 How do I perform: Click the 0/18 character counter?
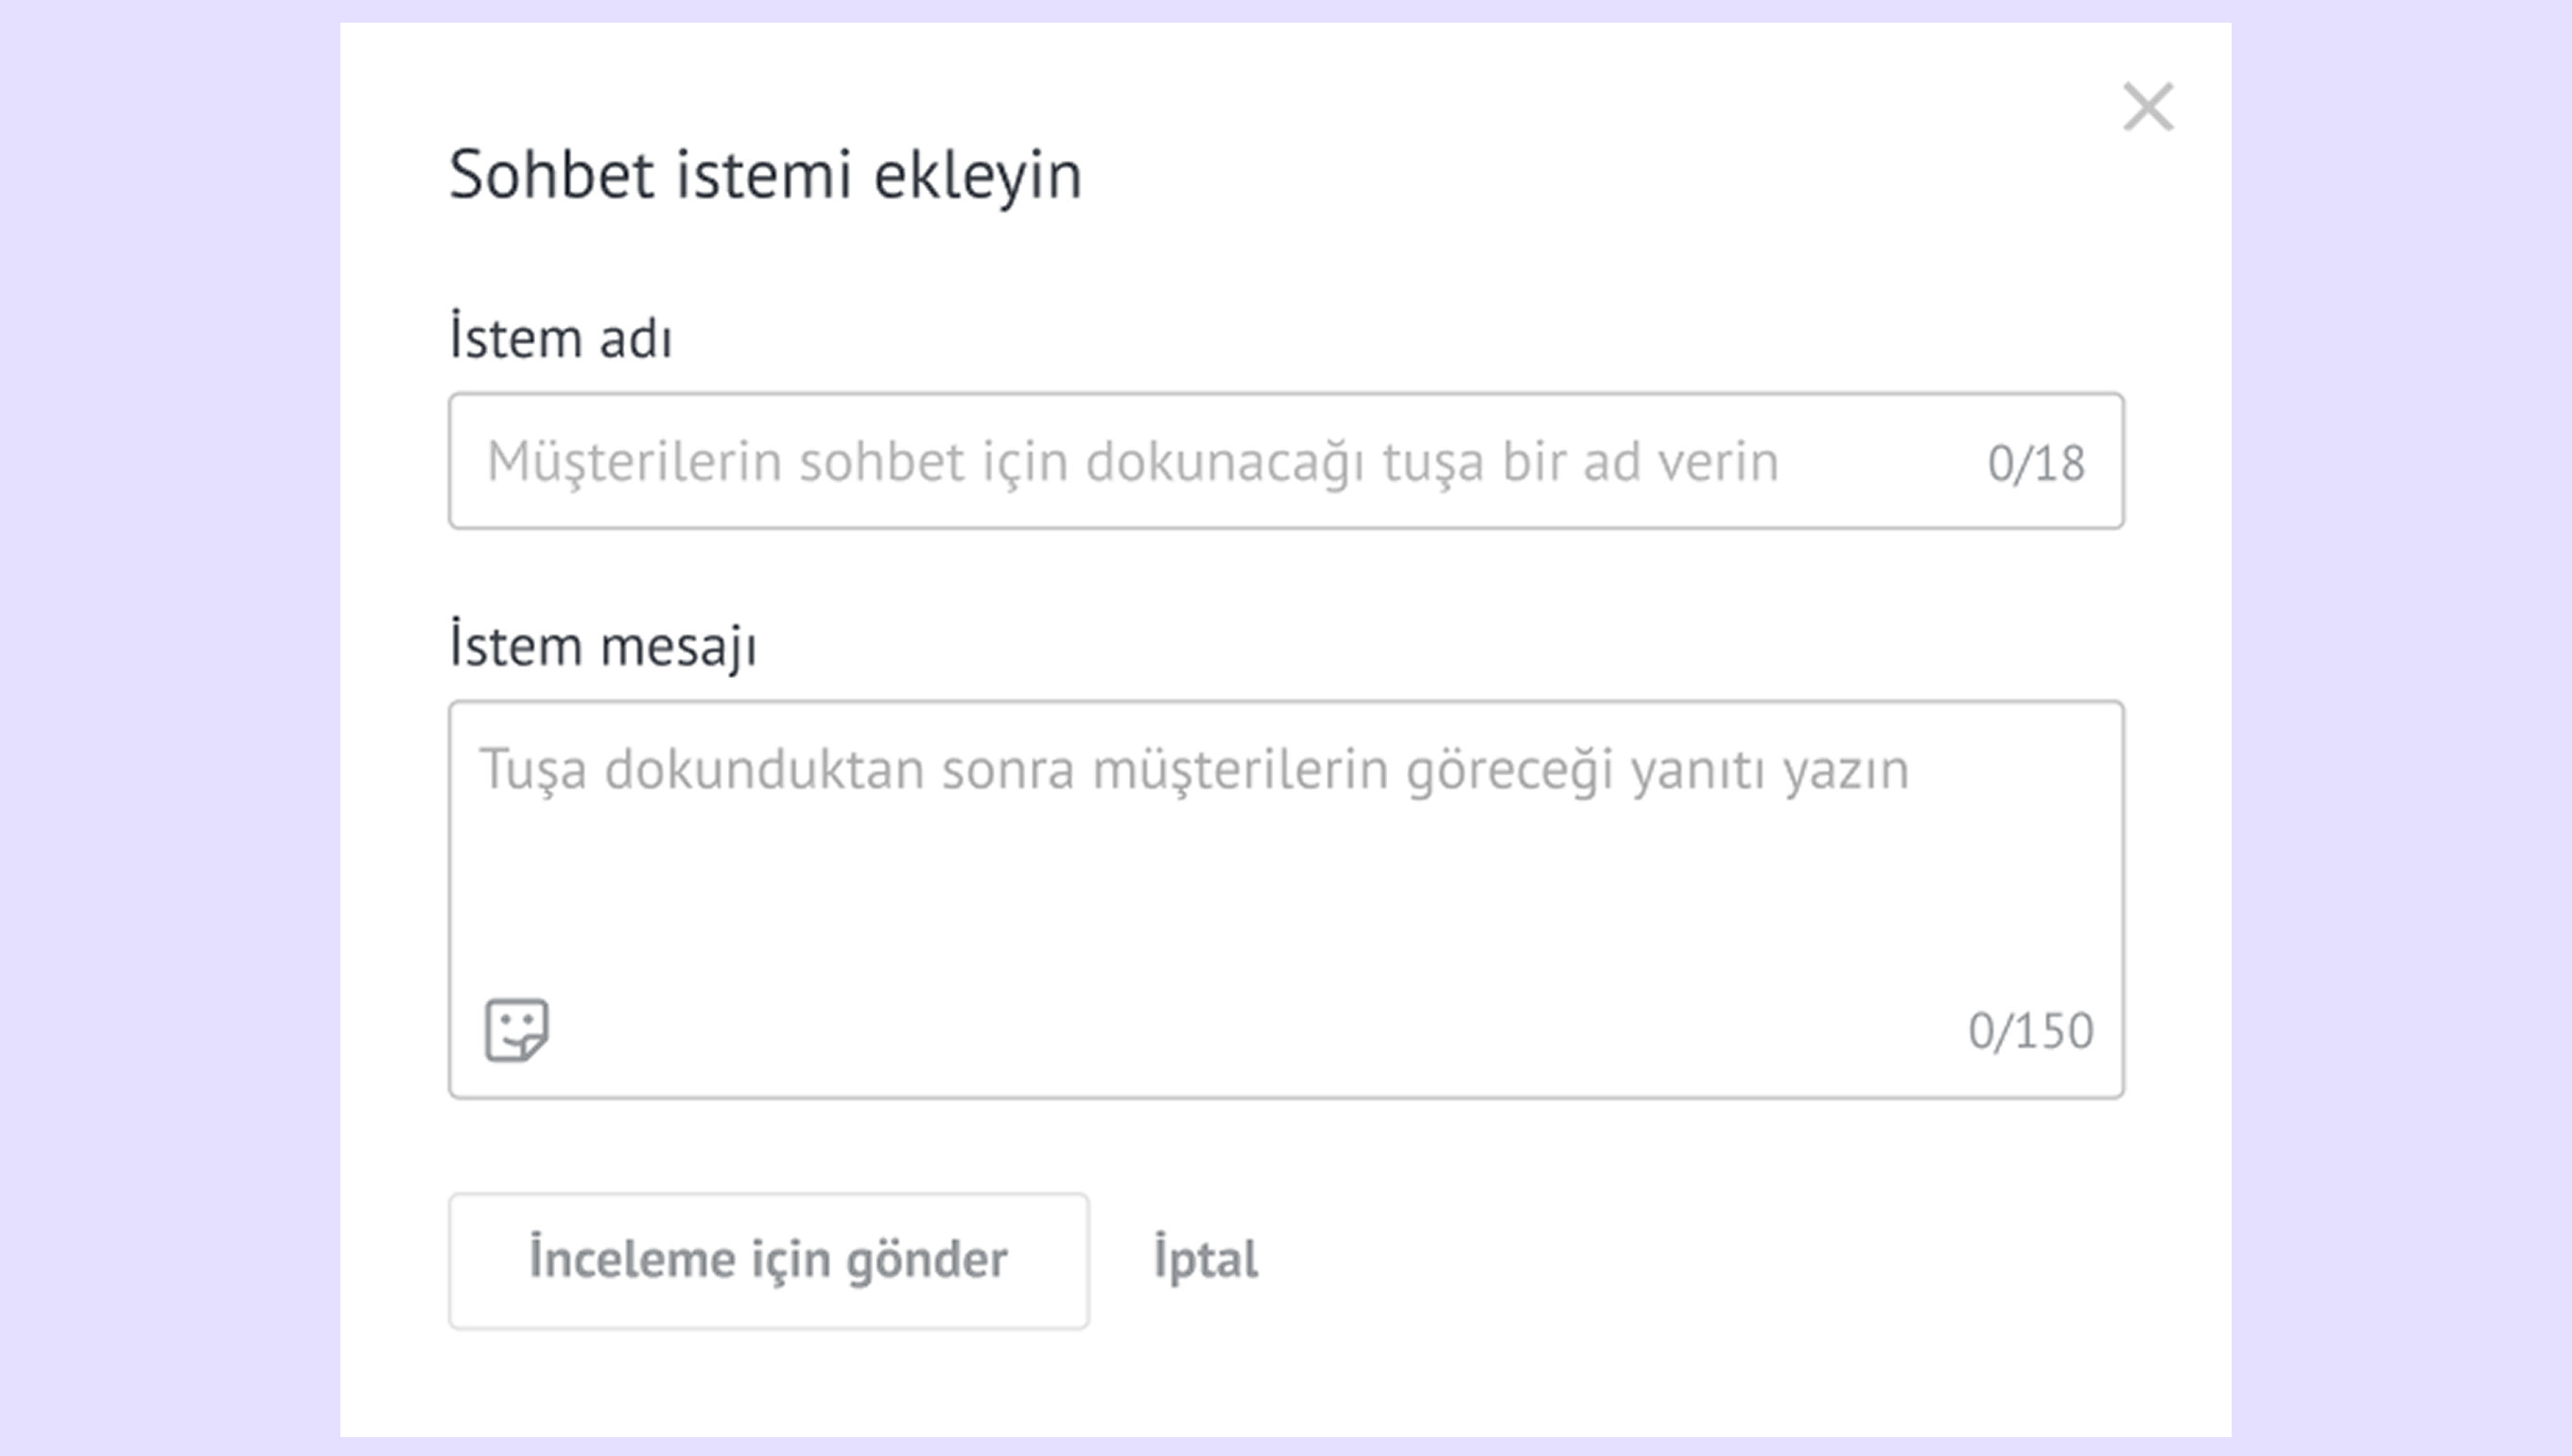pos(2036,463)
